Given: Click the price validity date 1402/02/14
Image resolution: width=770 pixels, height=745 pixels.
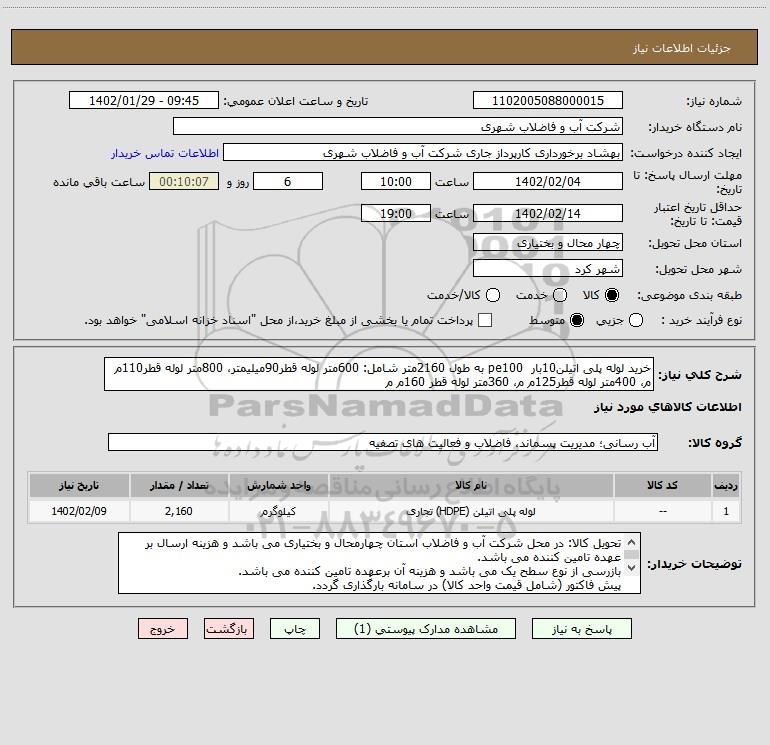Looking at the screenshot, I should click(x=548, y=213).
